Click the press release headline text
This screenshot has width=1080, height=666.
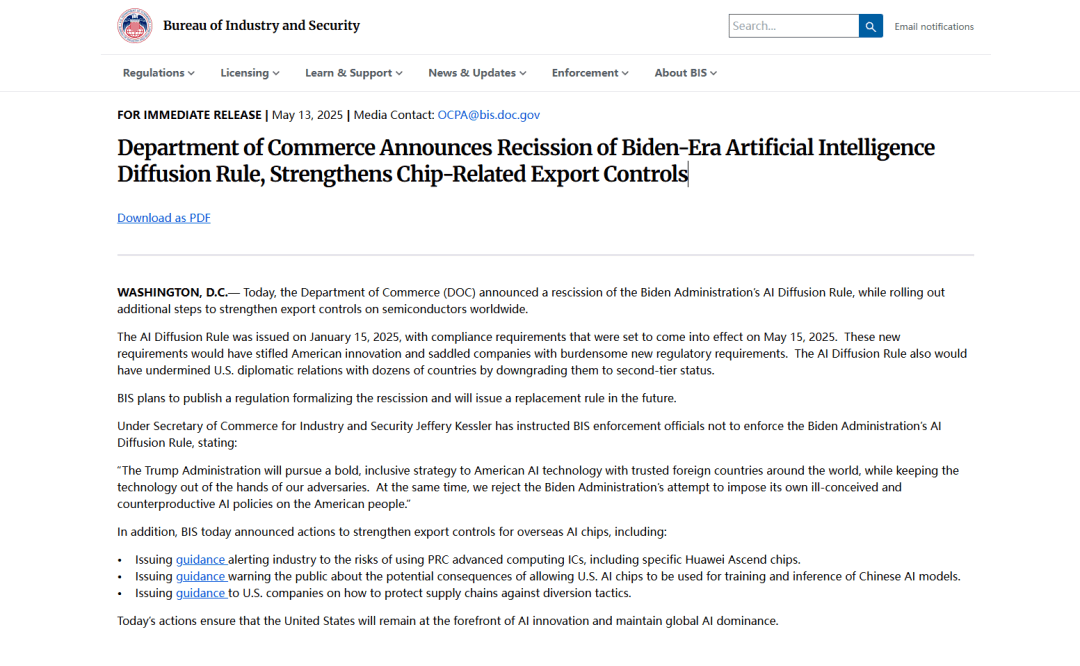525,161
